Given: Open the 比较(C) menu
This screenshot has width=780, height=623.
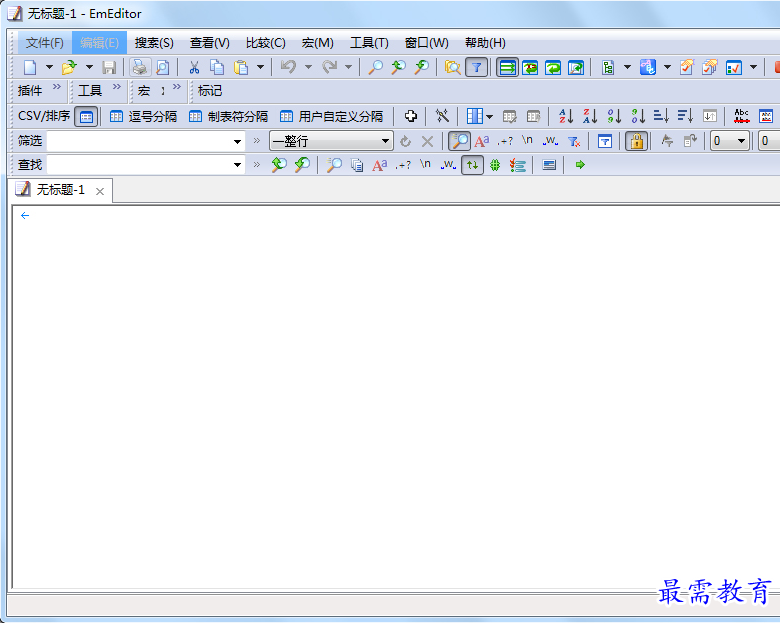Looking at the screenshot, I should pyautogui.click(x=266, y=43).
